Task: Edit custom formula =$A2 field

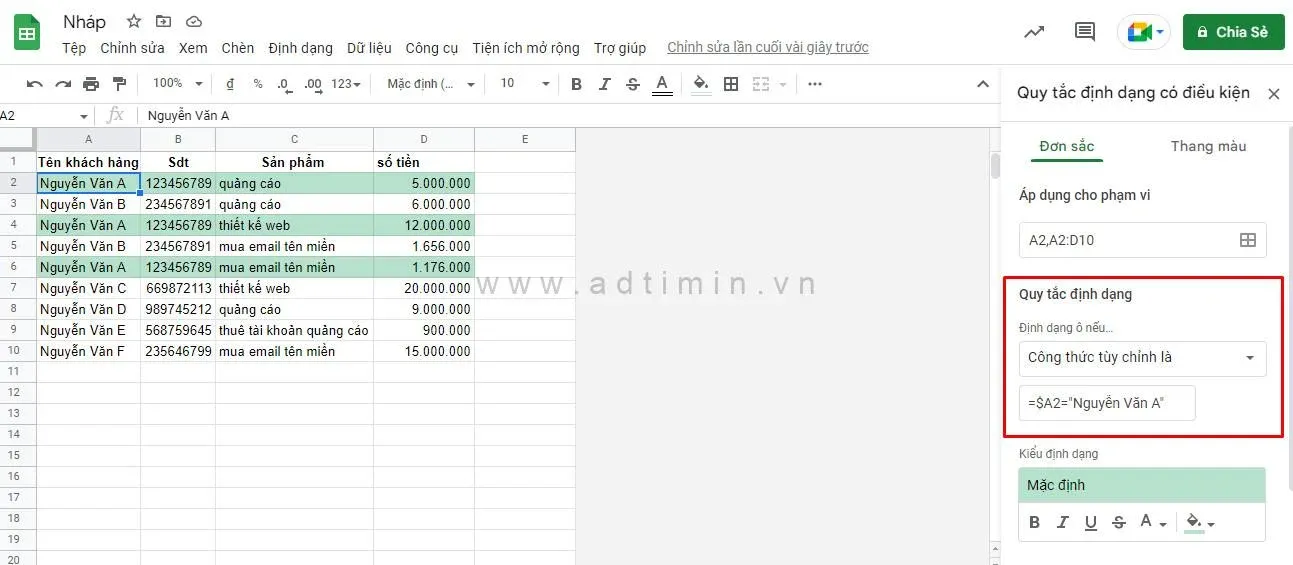Action: coord(1107,403)
